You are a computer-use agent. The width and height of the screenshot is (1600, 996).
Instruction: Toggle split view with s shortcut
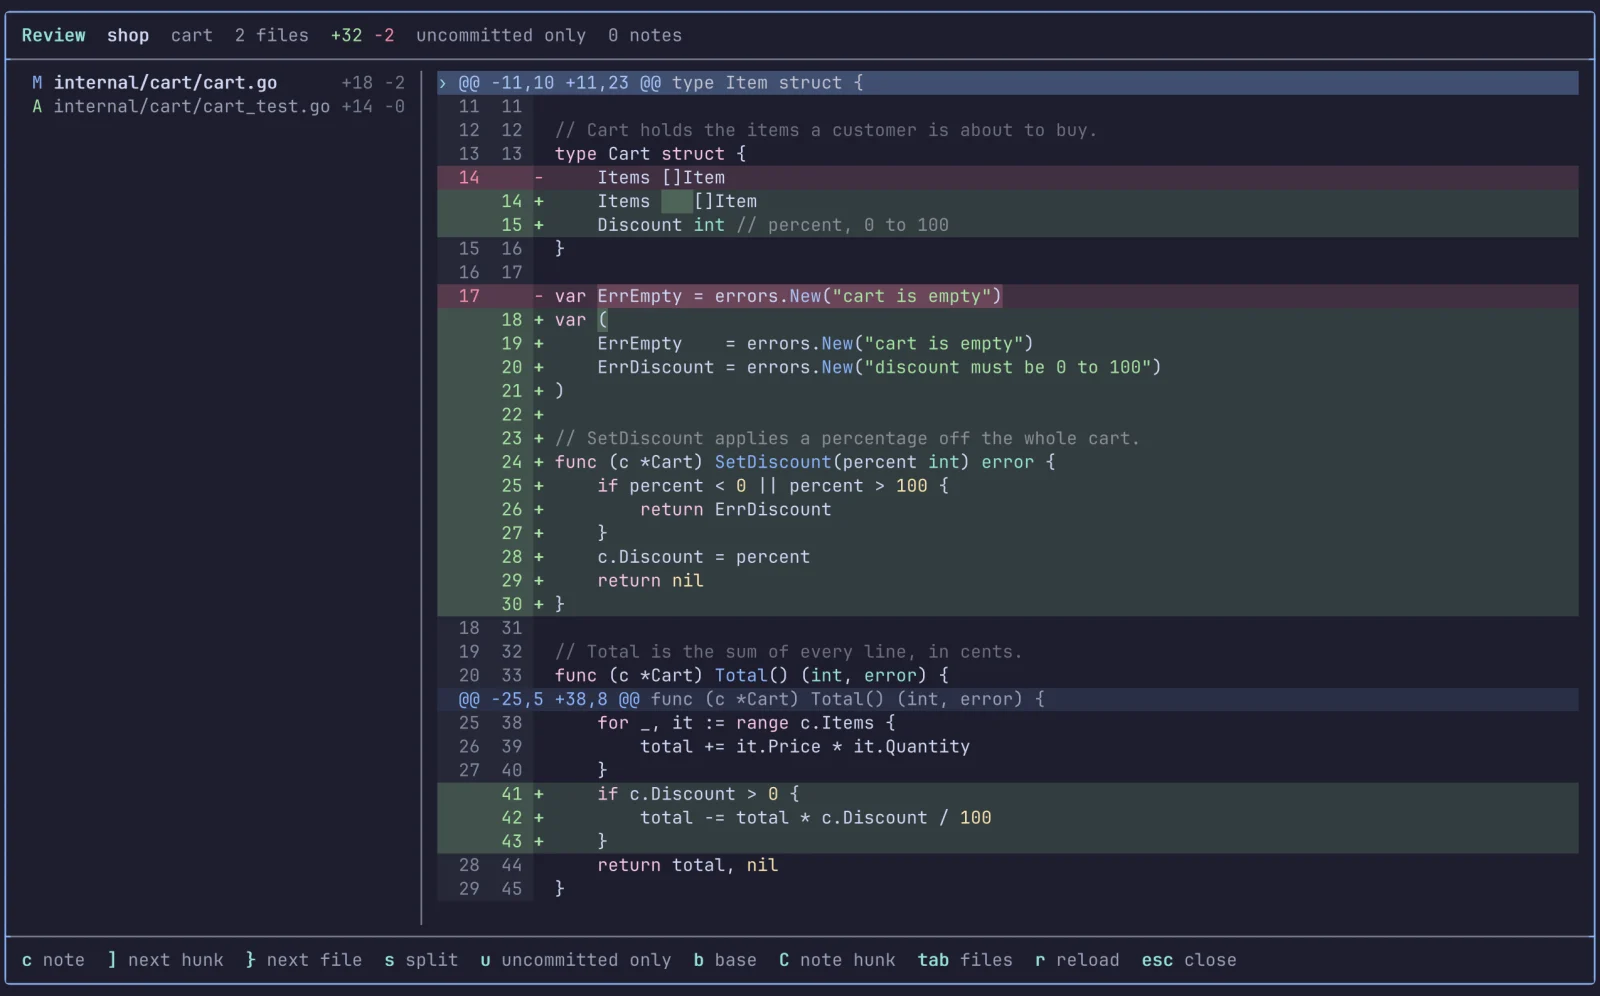[421, 960]
